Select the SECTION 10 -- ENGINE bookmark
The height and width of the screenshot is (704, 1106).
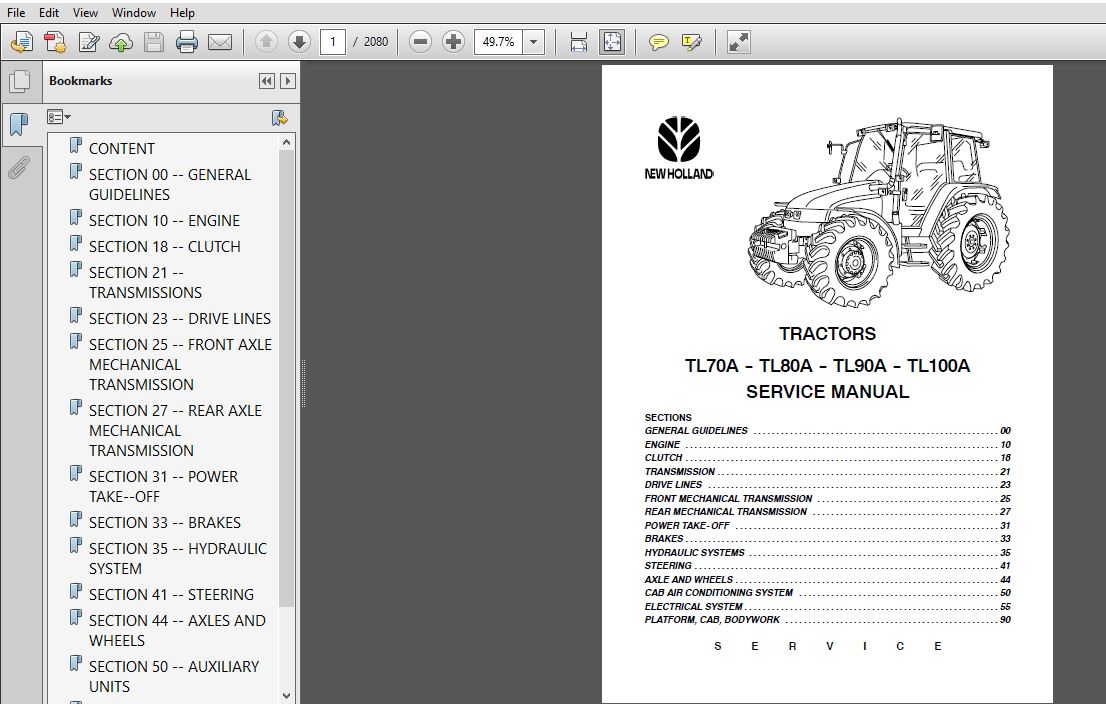point(164,221)
